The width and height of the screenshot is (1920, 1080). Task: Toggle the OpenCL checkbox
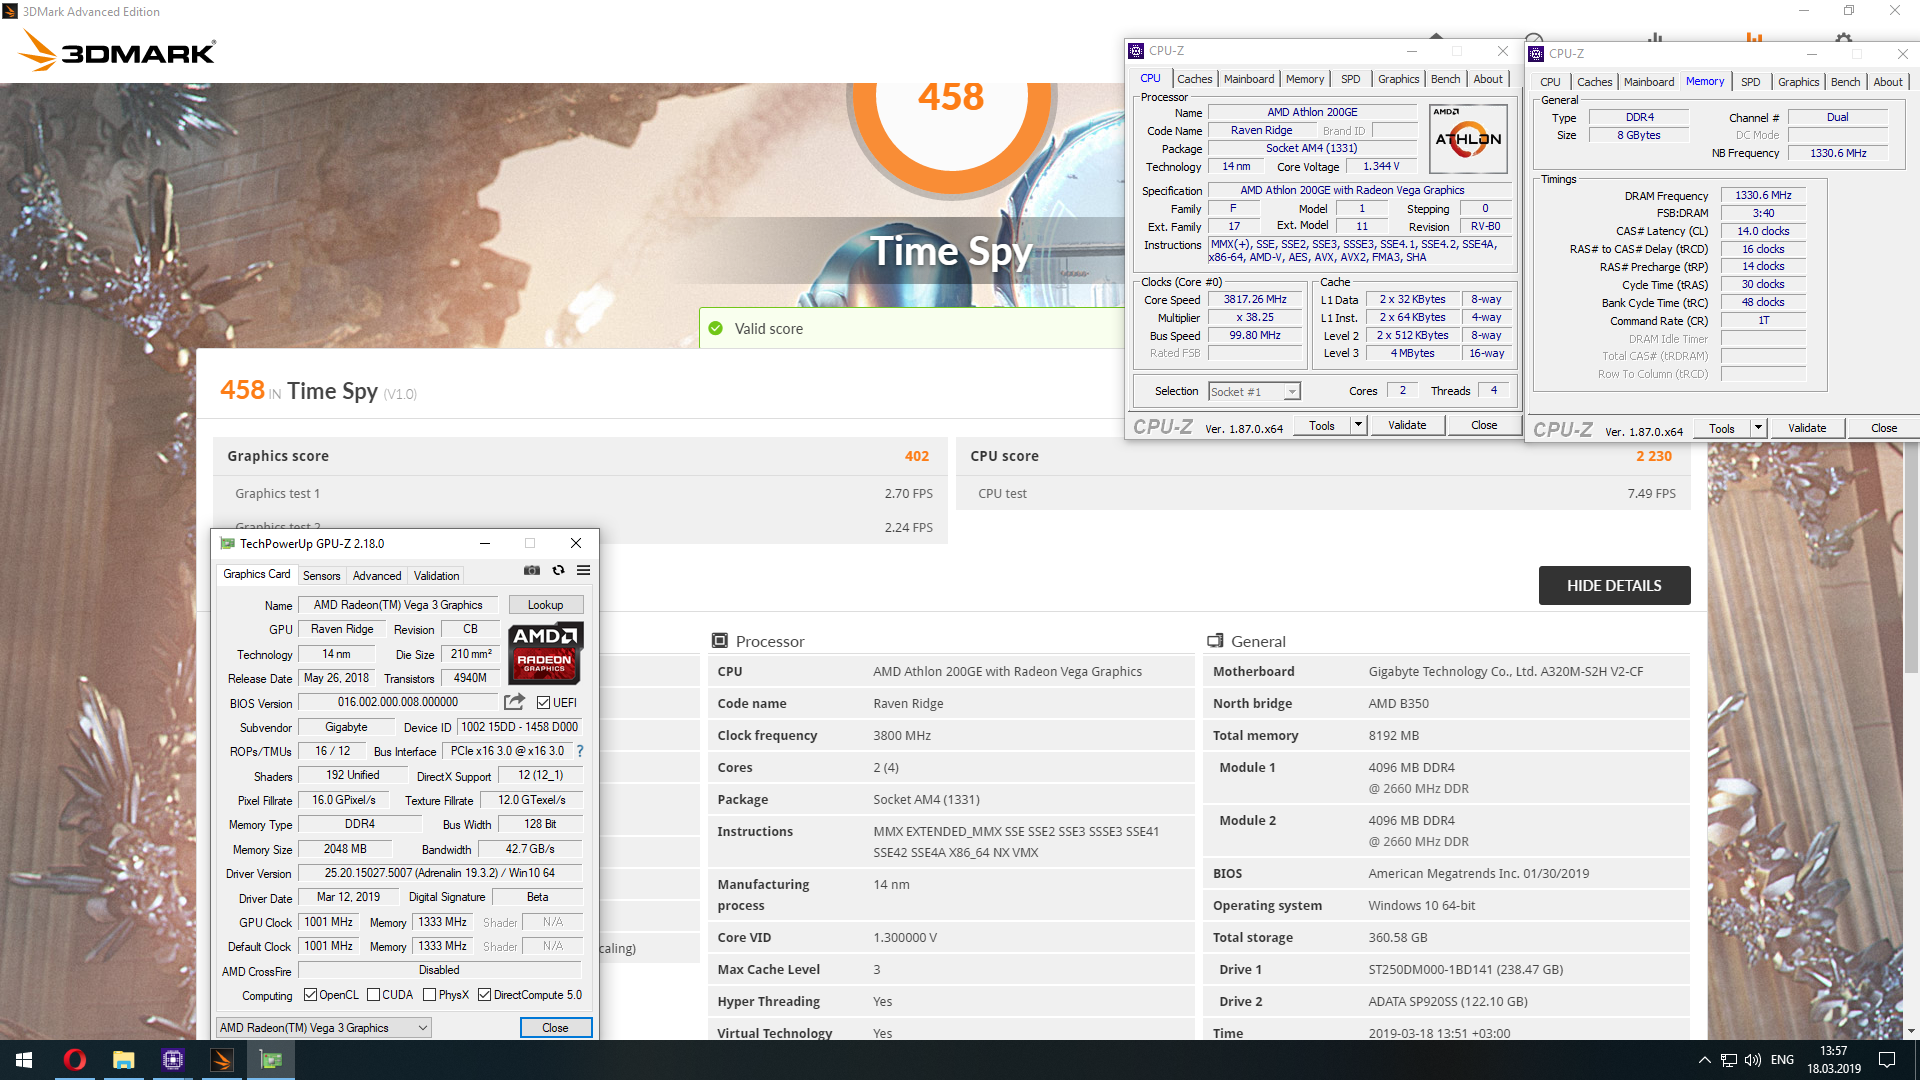point(310,994)
